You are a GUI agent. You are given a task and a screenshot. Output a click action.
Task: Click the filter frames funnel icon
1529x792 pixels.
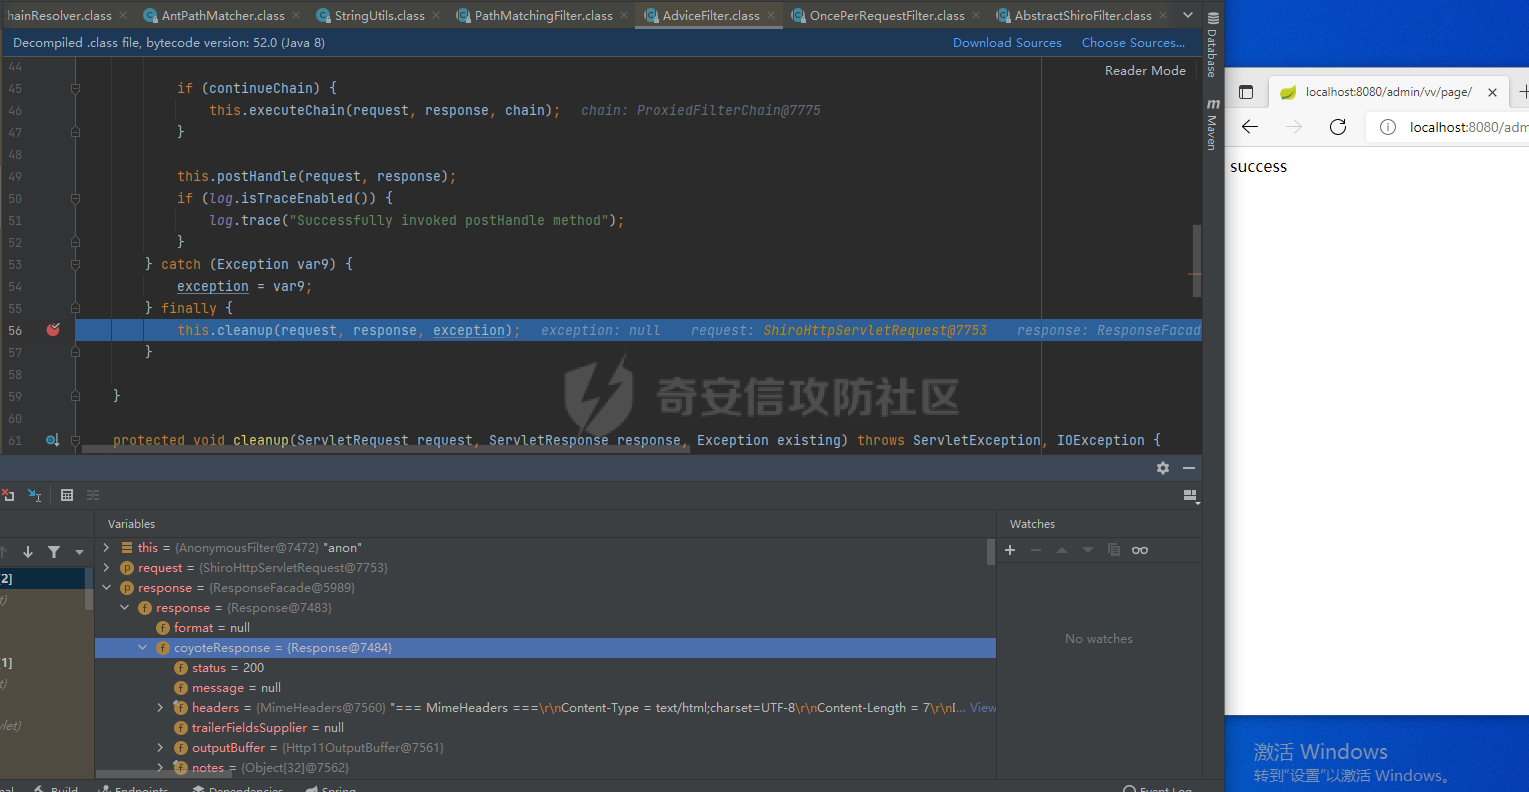tap(54, 552)
